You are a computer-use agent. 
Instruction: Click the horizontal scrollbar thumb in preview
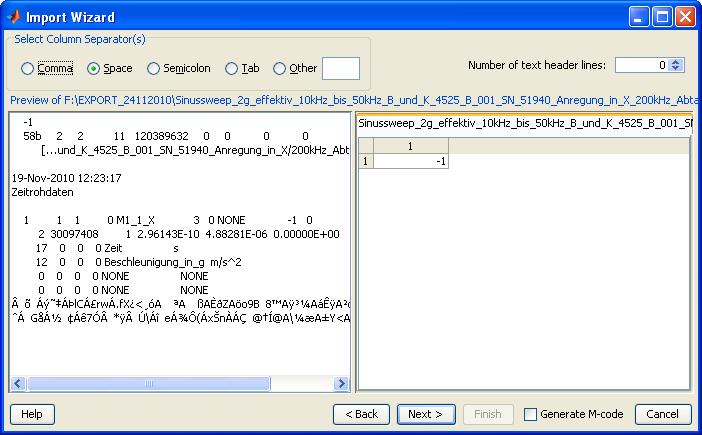tap(149, 384)
